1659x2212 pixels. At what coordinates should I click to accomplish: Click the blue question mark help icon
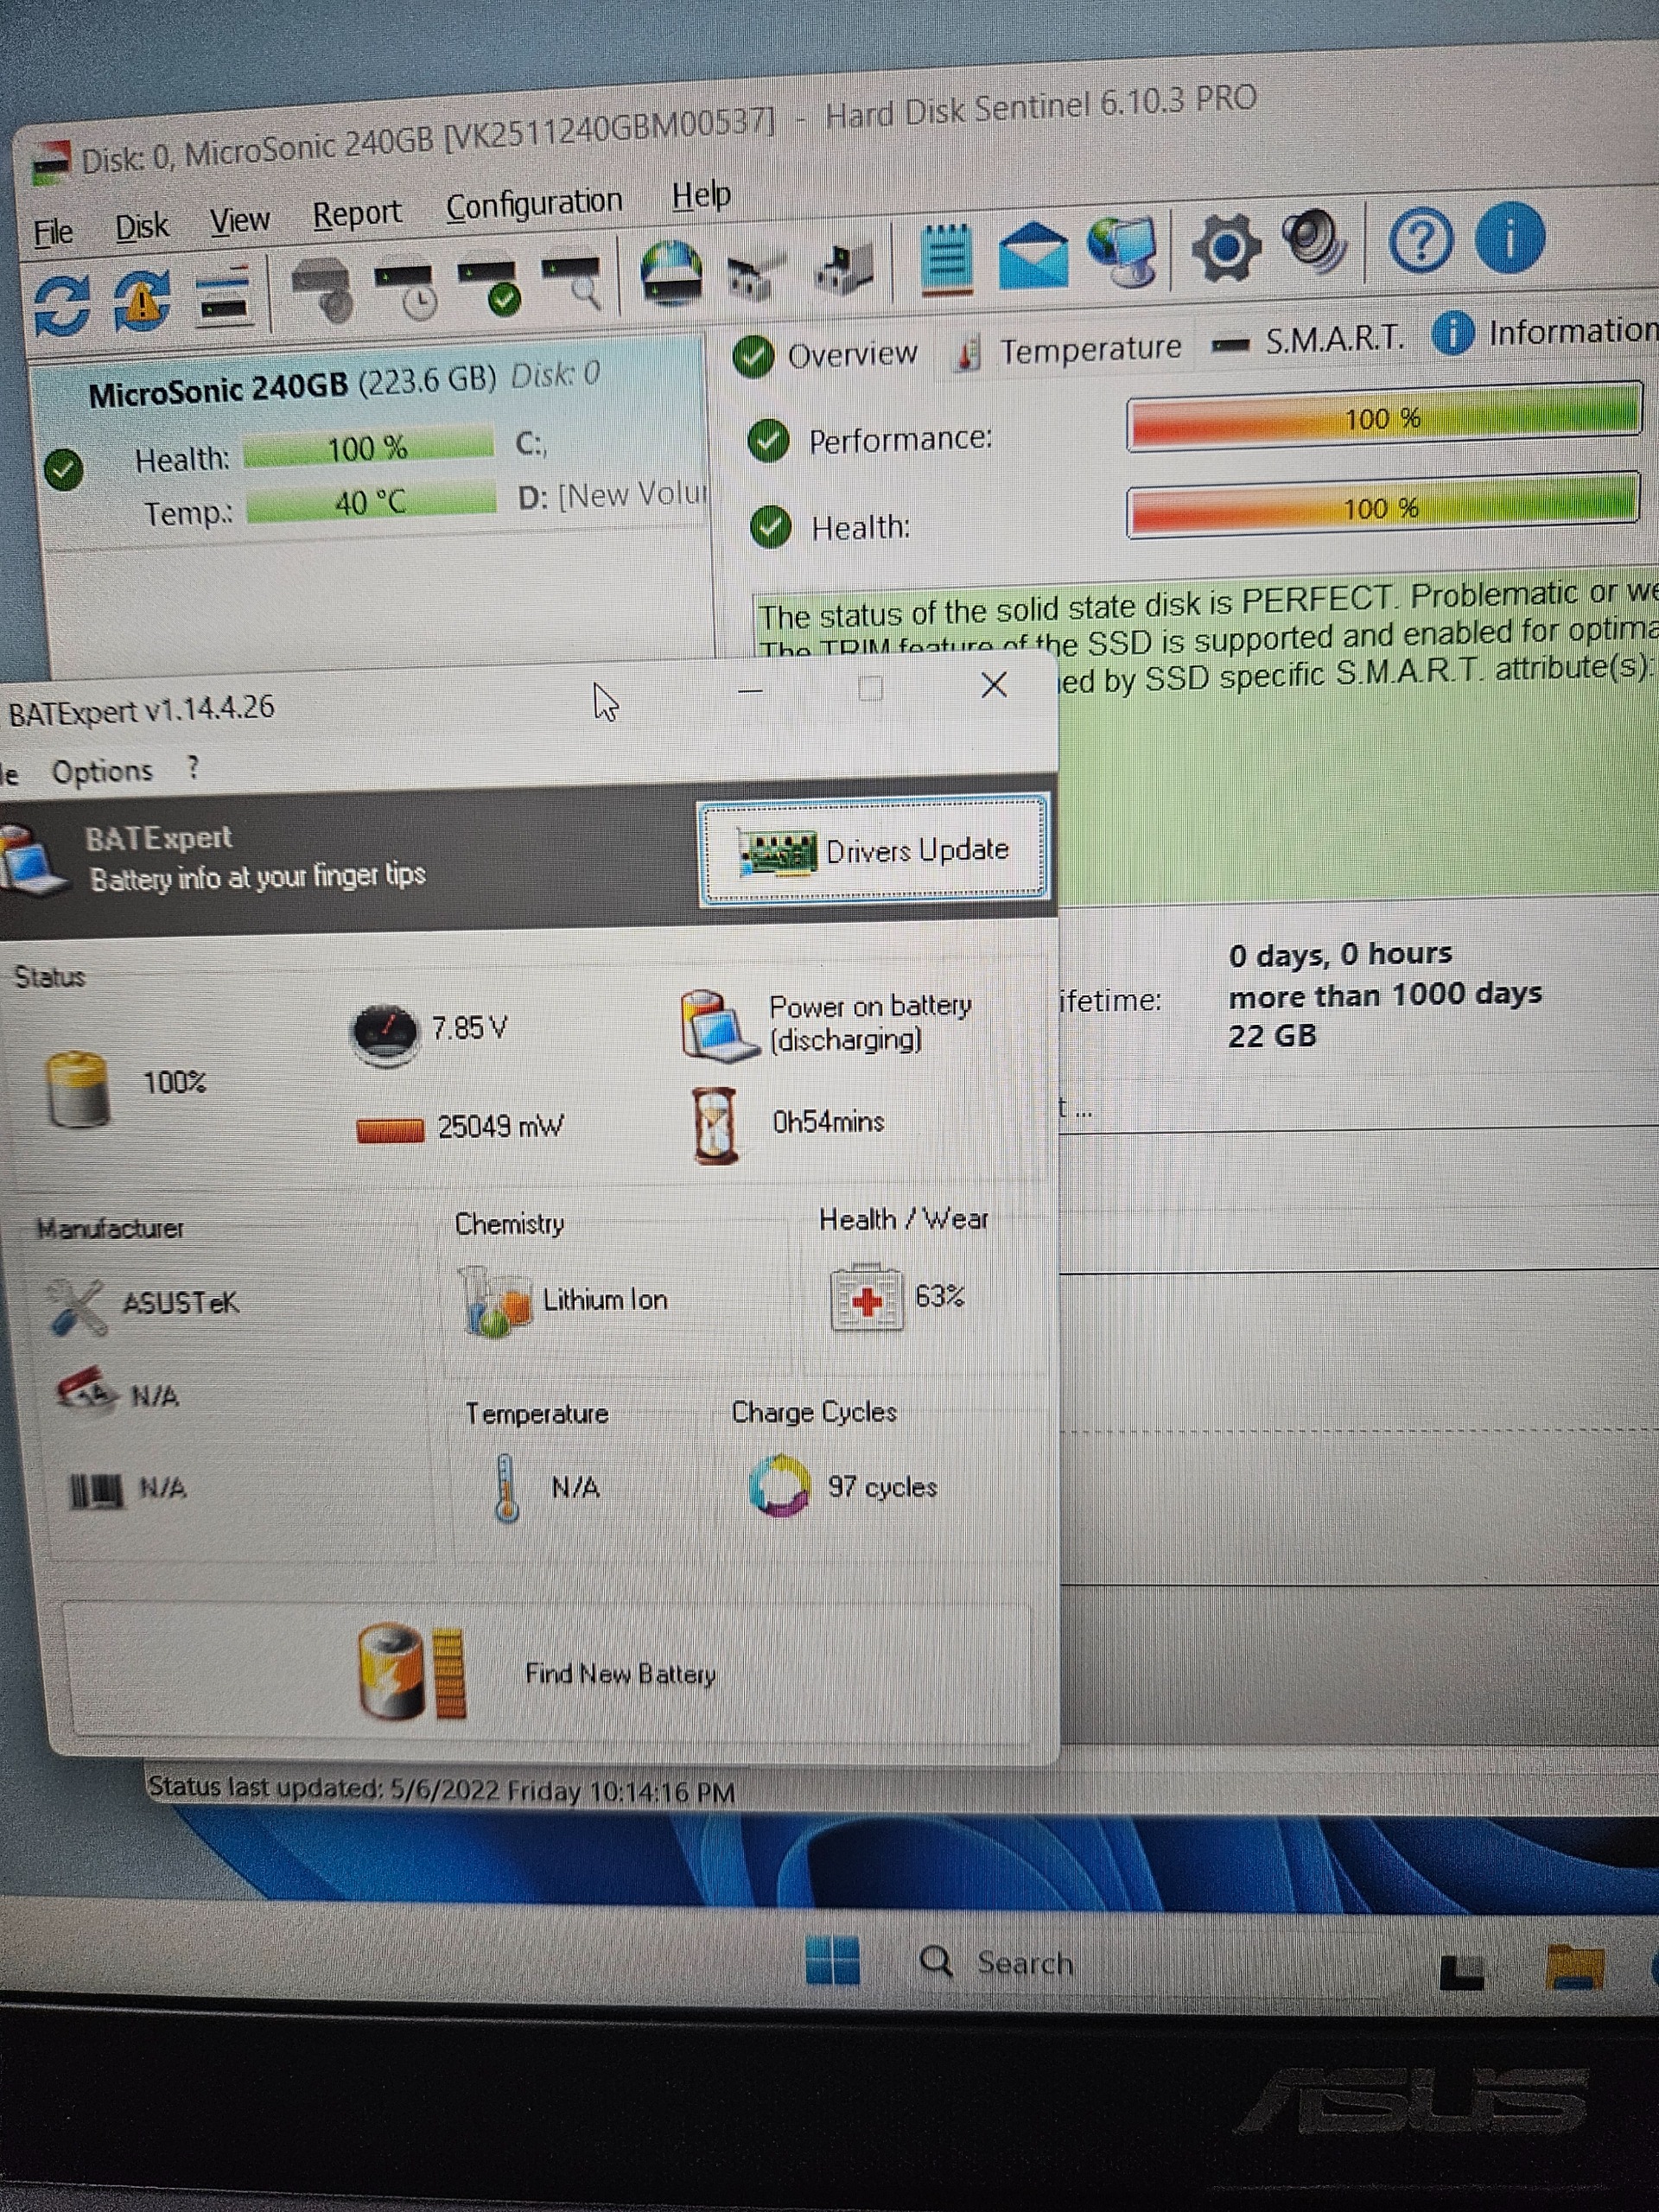pyautogui.click(x=1420, y=240)
